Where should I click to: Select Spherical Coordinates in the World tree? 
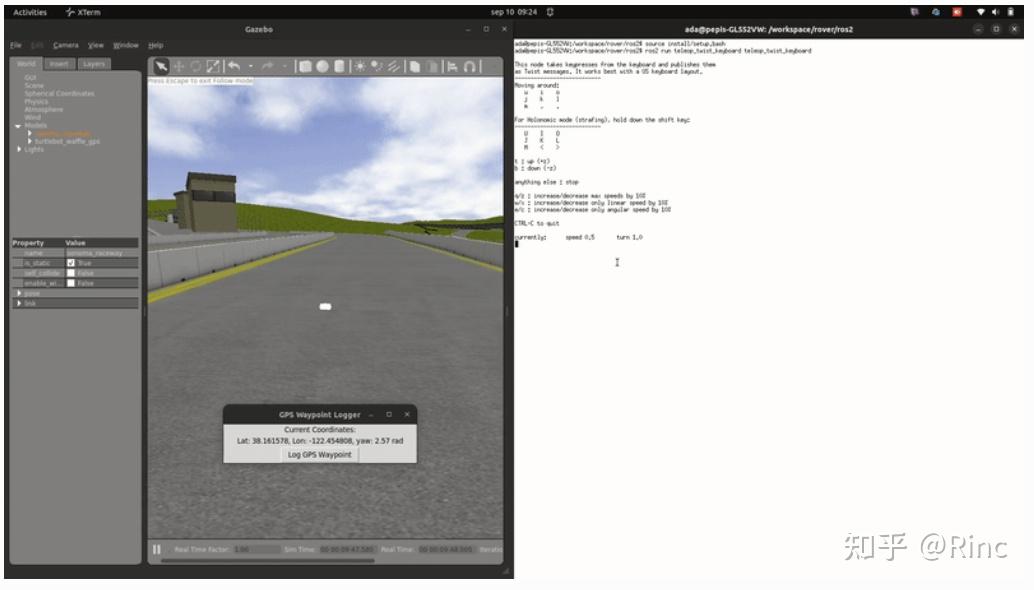59,93
